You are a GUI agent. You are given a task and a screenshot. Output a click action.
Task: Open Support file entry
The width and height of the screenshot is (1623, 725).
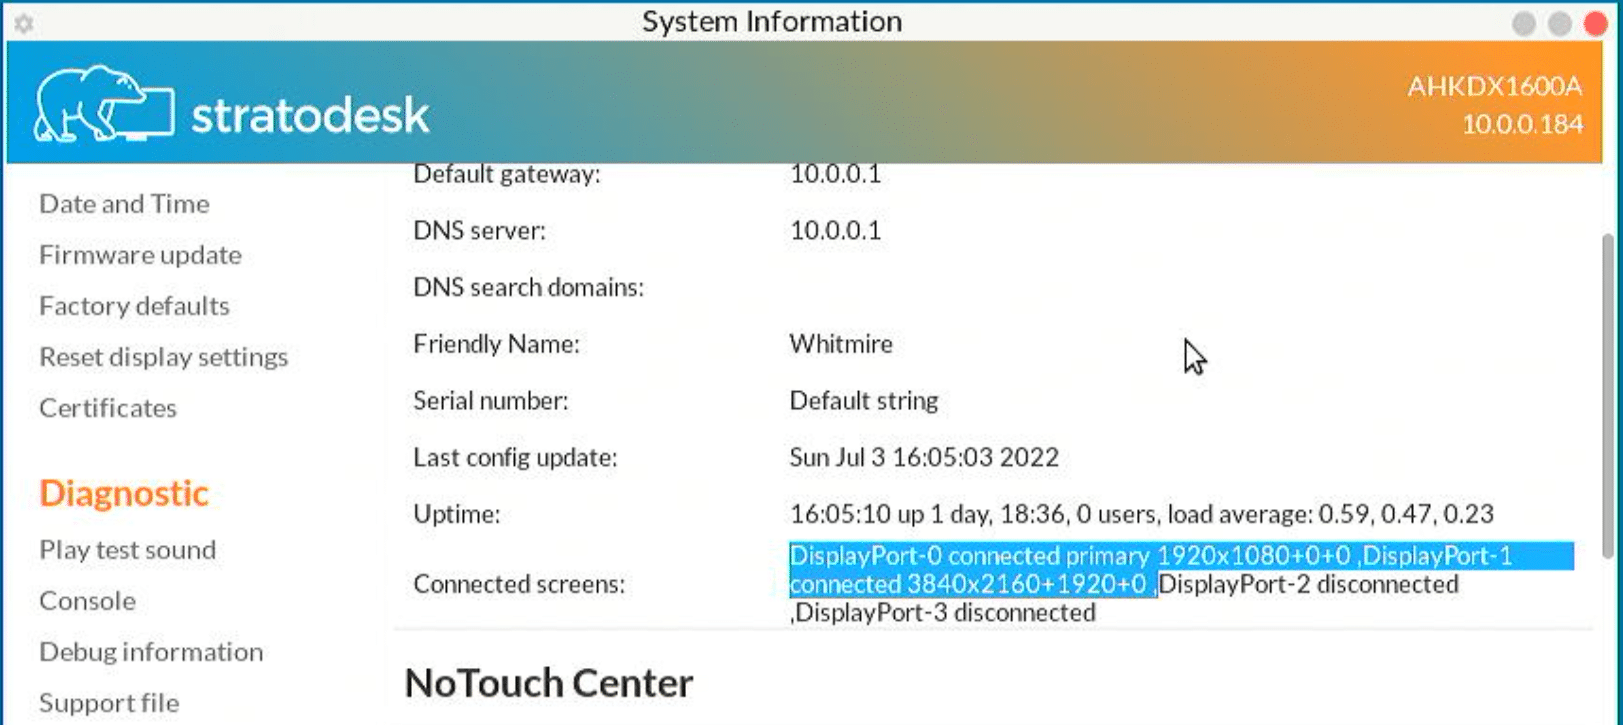point(109,703)
